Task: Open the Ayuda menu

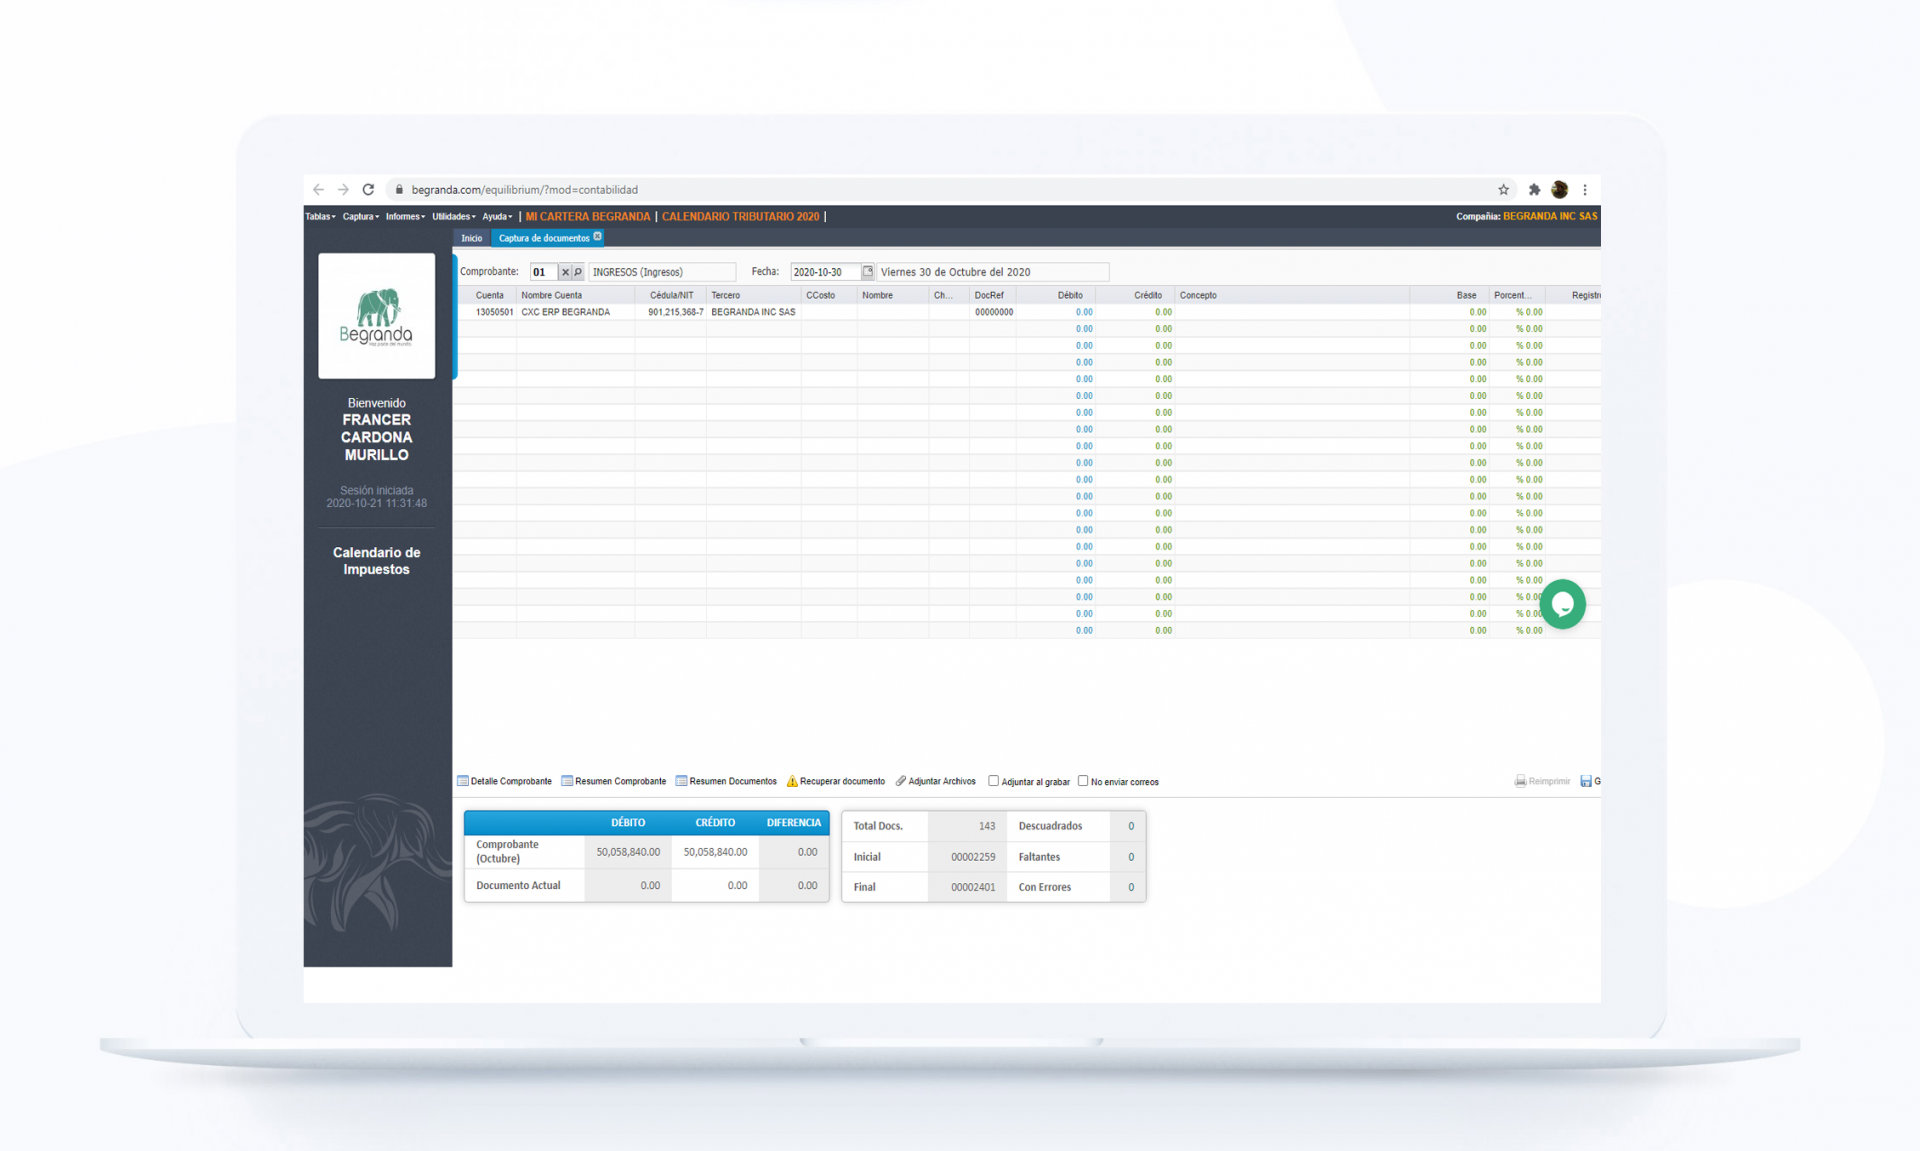Action: pyautogui.click(x=495, y=216)
